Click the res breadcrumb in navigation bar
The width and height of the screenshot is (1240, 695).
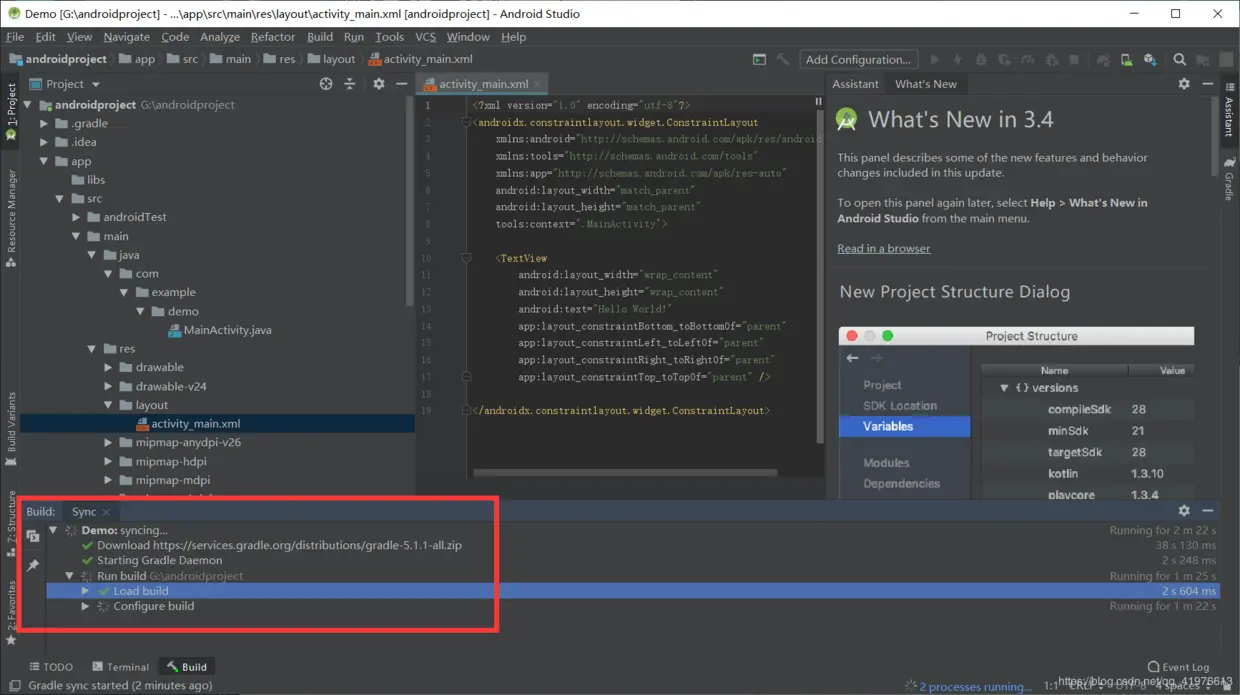pos(280,59)
